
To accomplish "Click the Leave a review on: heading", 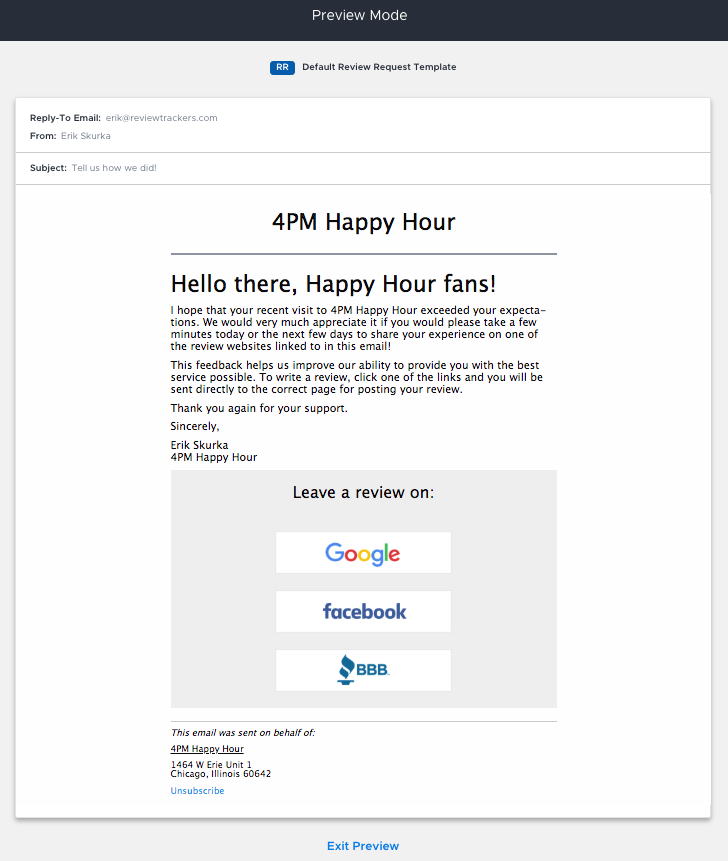I will [363, 493].
